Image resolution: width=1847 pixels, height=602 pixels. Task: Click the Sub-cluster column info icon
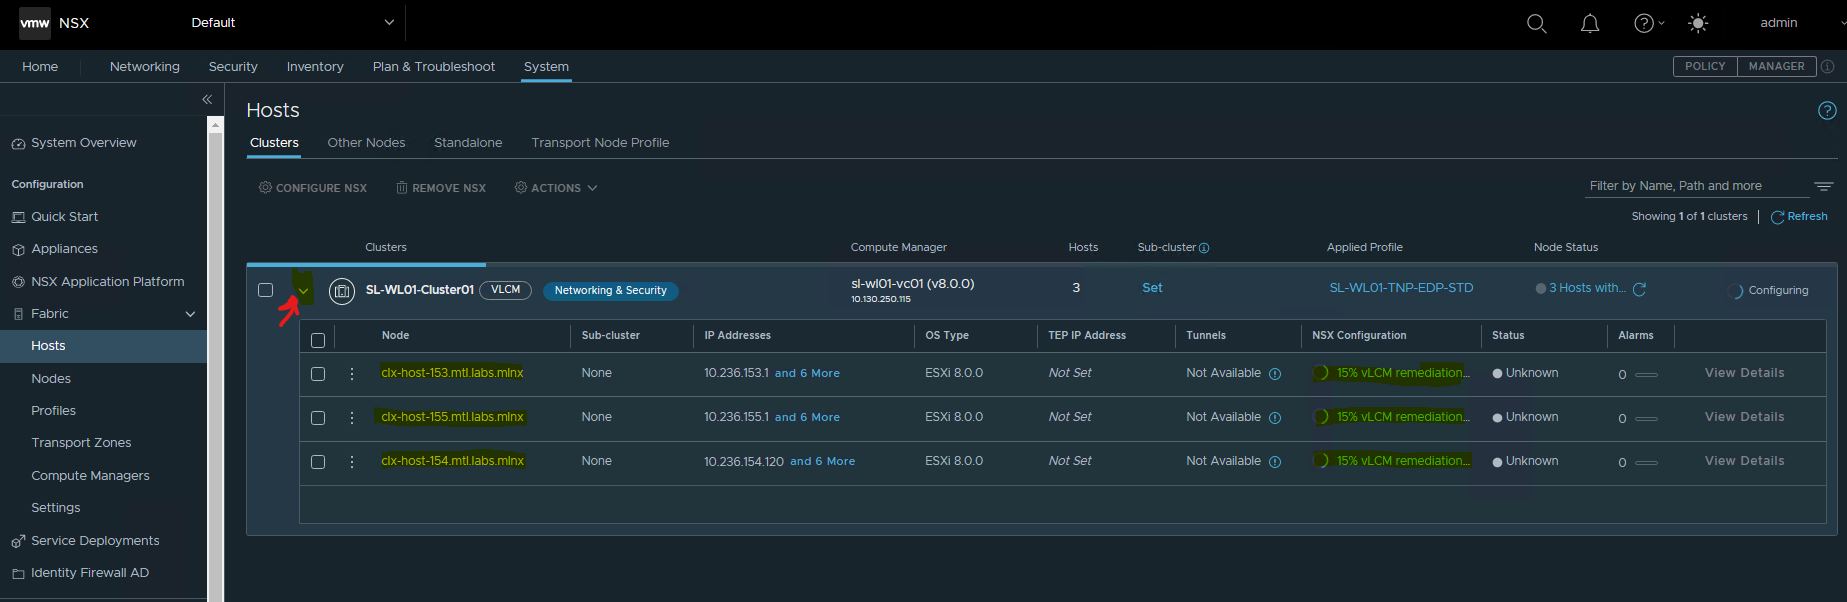pyautogui.click(x=1204, y=248)
